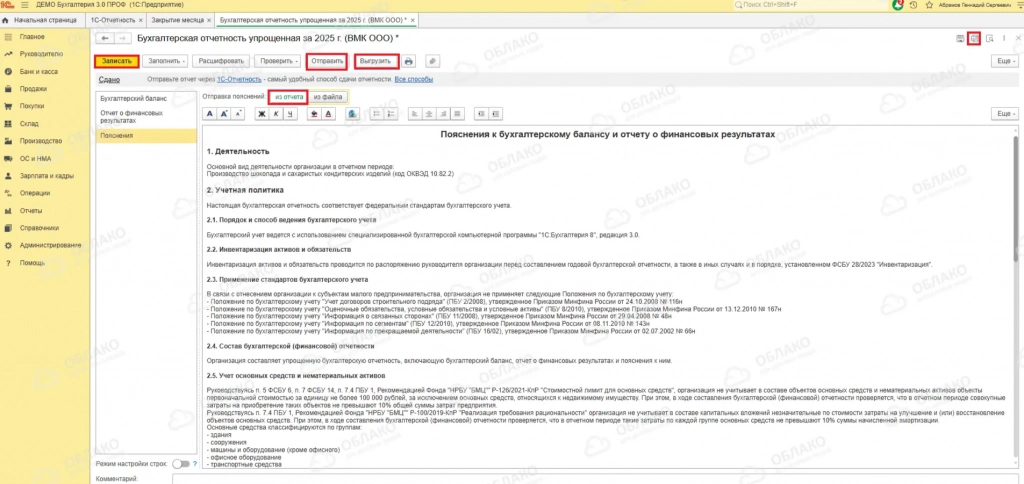Open Бухгалтерский баланс section
This screenshot has height=484, width=1024.
coord(146,98)
